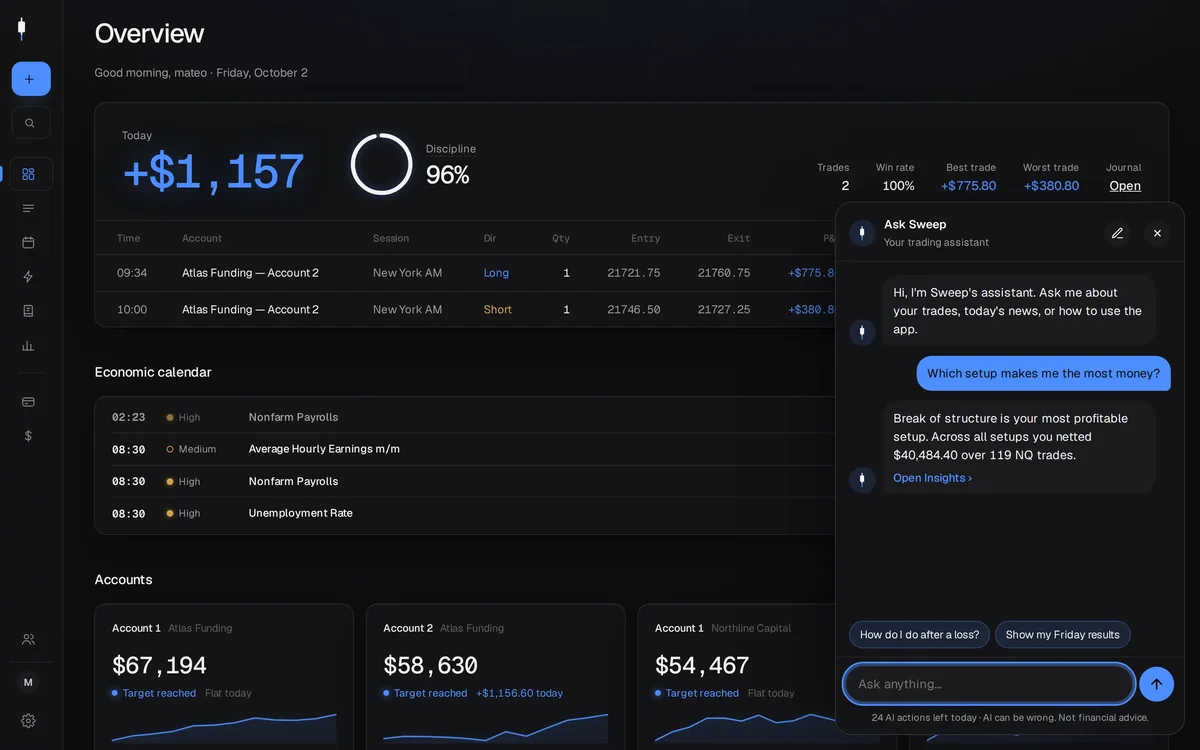Choose the 'How do I do after a loss?' suggestion
1200x750 pixels.
920,635
